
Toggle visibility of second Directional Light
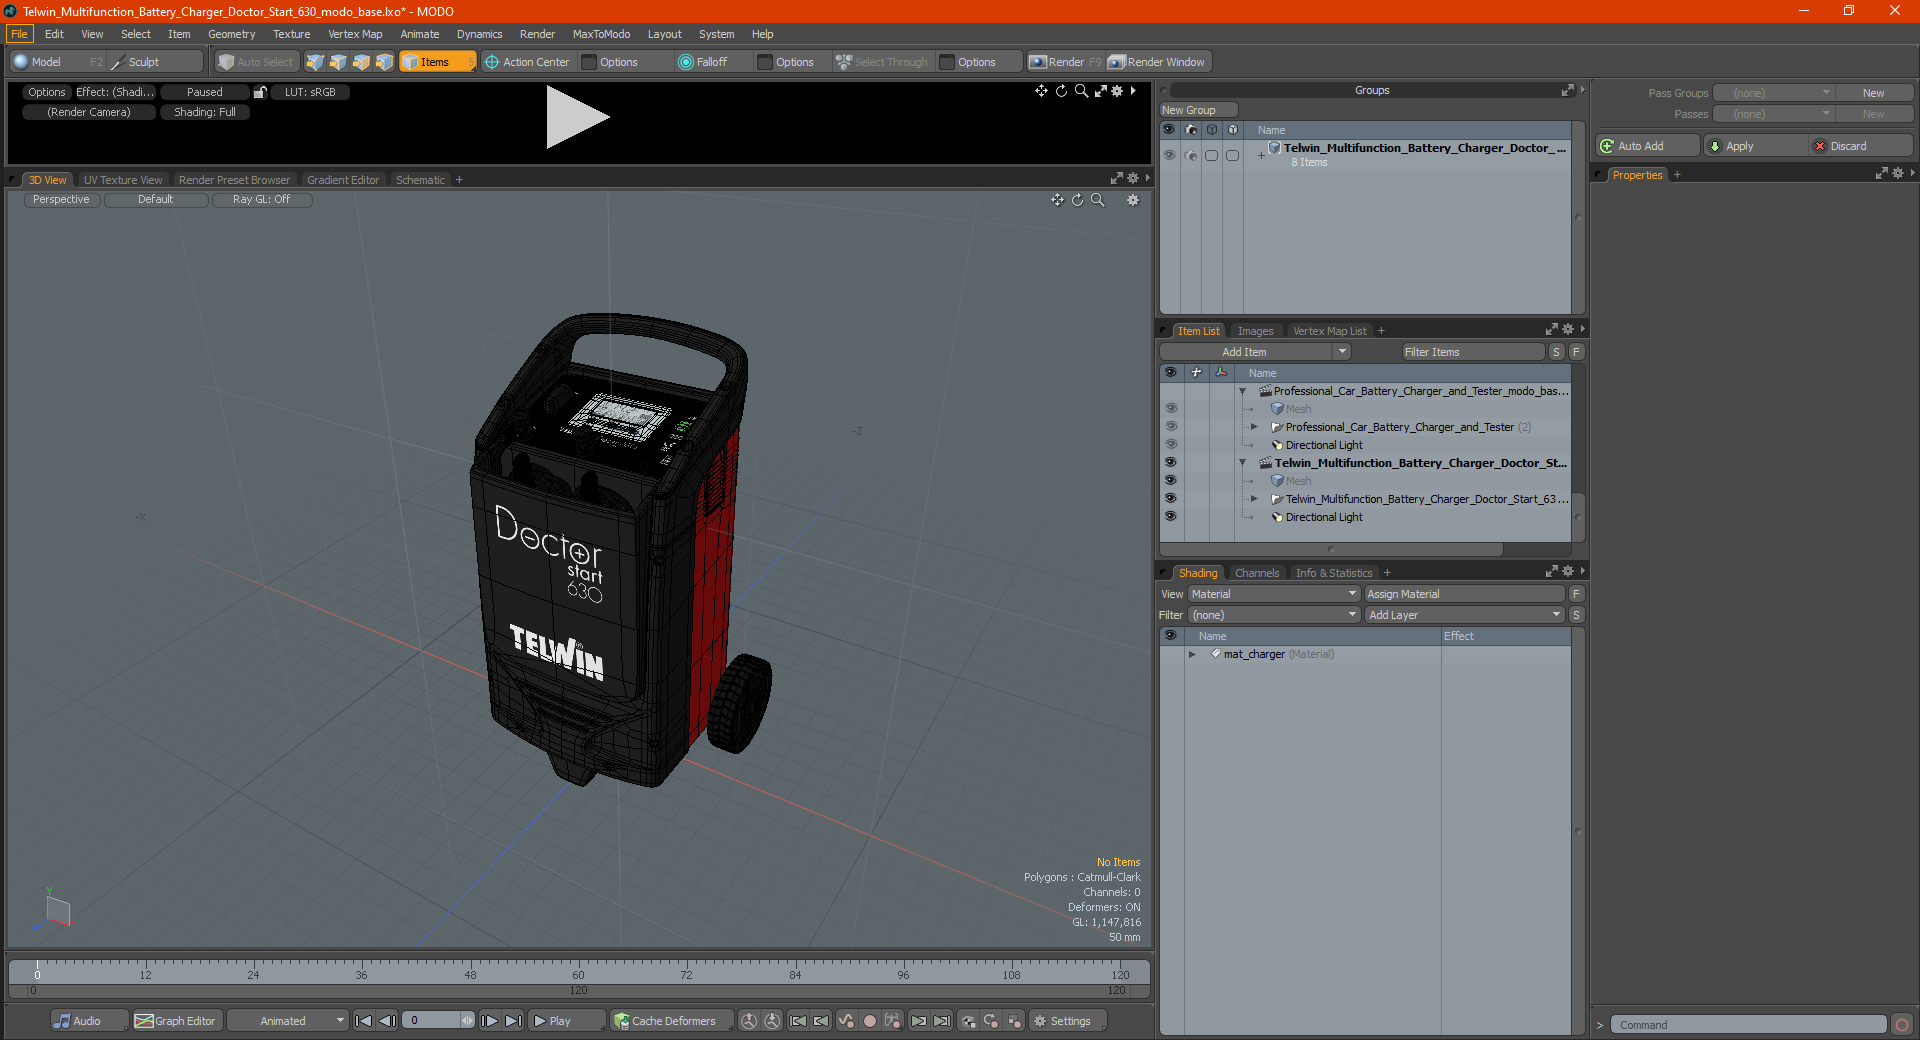pos(1170,517)
